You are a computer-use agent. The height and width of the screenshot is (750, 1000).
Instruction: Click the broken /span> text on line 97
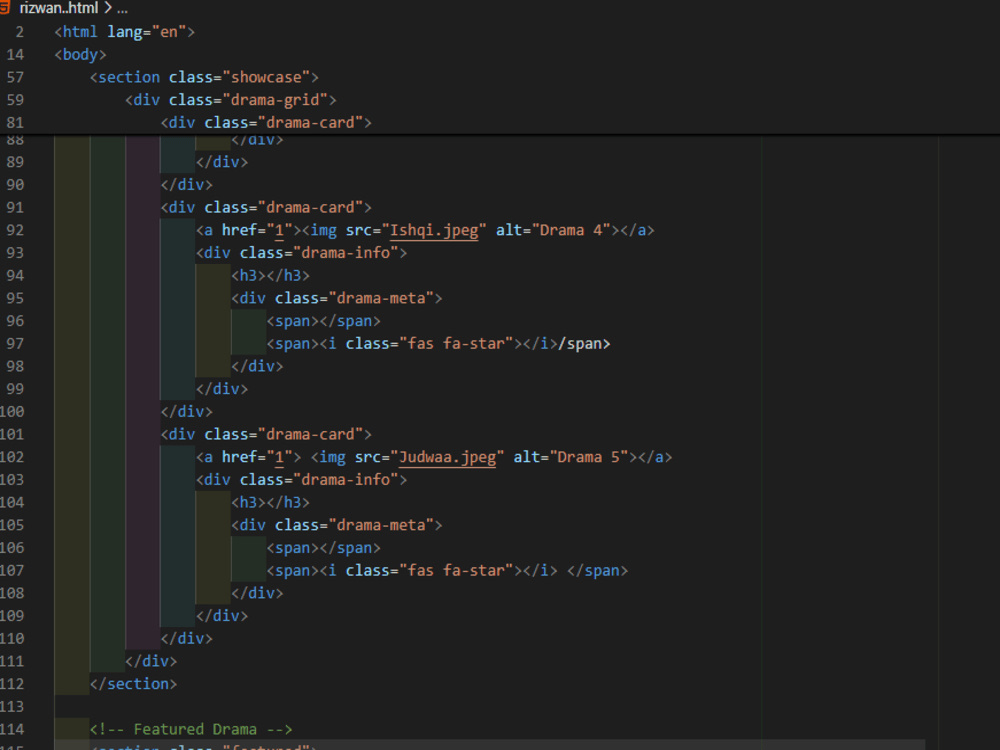pos(584,344)
